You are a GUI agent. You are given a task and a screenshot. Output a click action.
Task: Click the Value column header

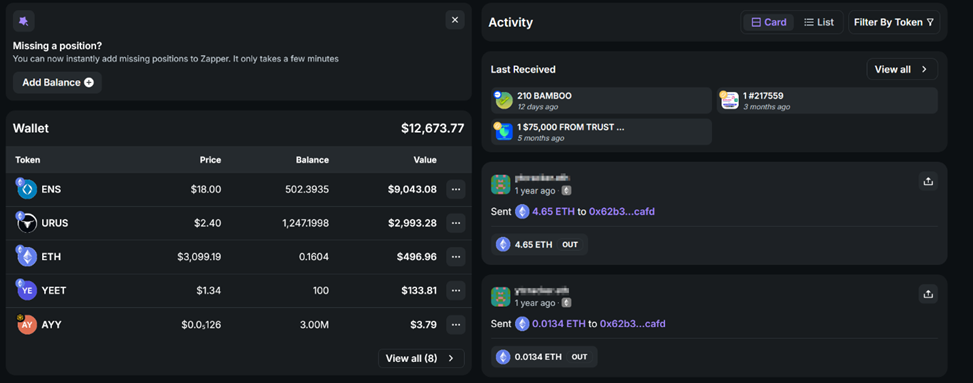[425, 160]
